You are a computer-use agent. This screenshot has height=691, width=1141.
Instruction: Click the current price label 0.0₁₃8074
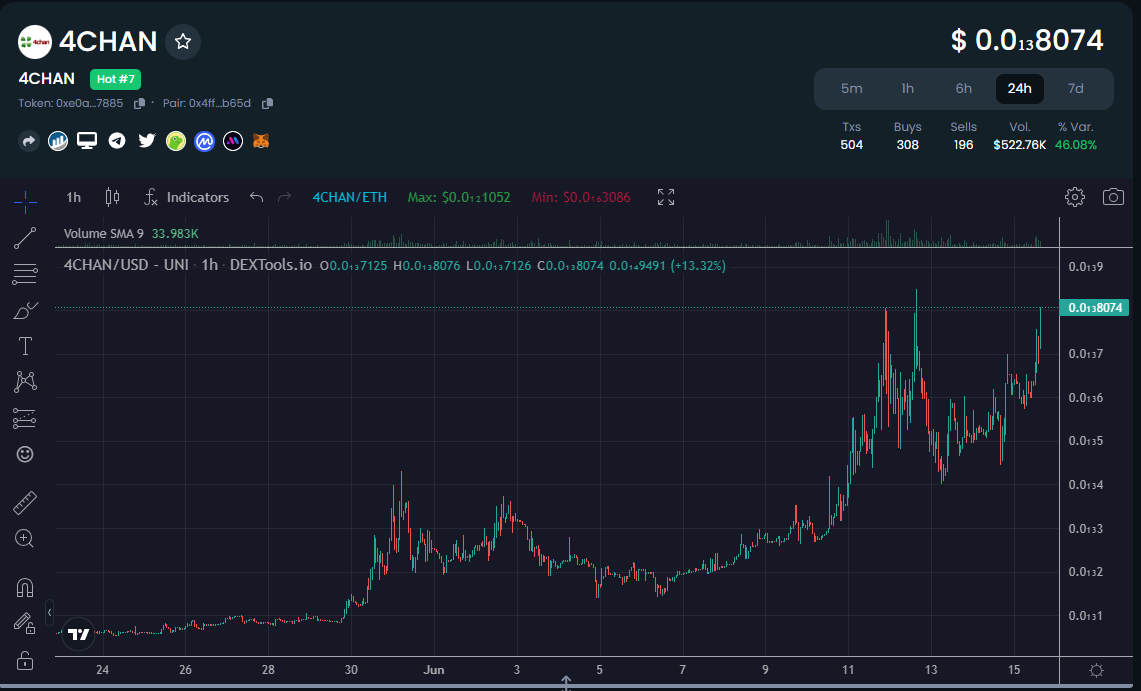1094,308
